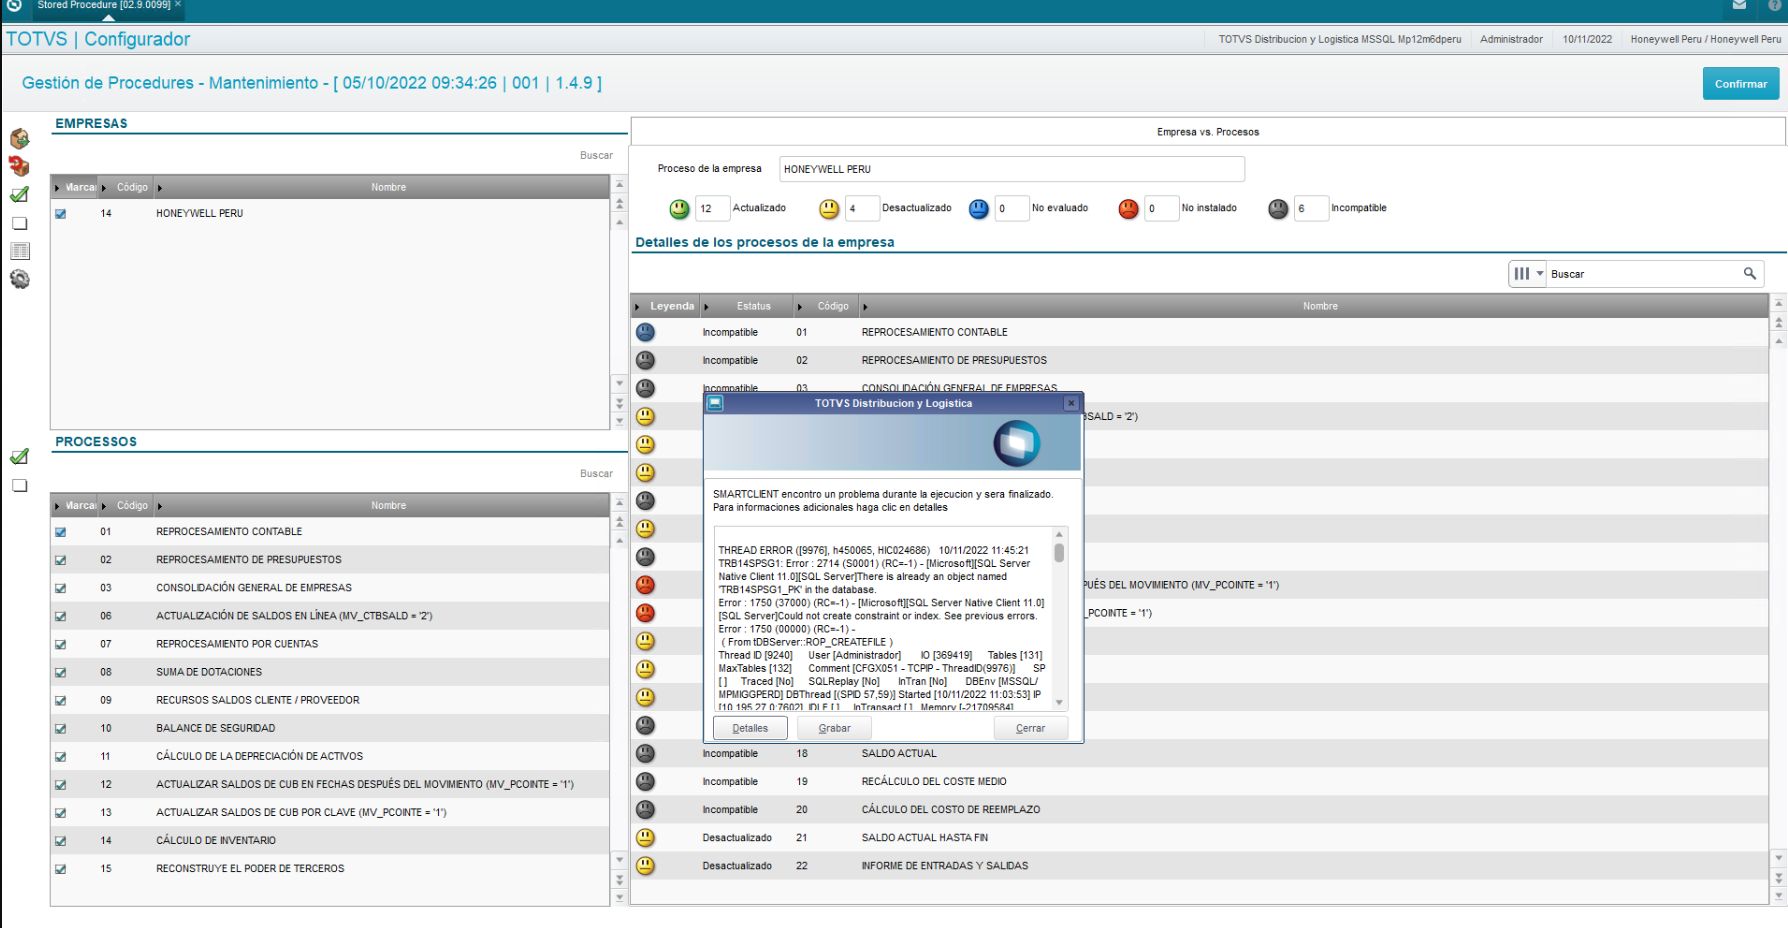The image size is (1788, 928).
Task: Click yellow face icon for SALDO ACTUAL HASTA FIN
Action: [x=646, y=837]
